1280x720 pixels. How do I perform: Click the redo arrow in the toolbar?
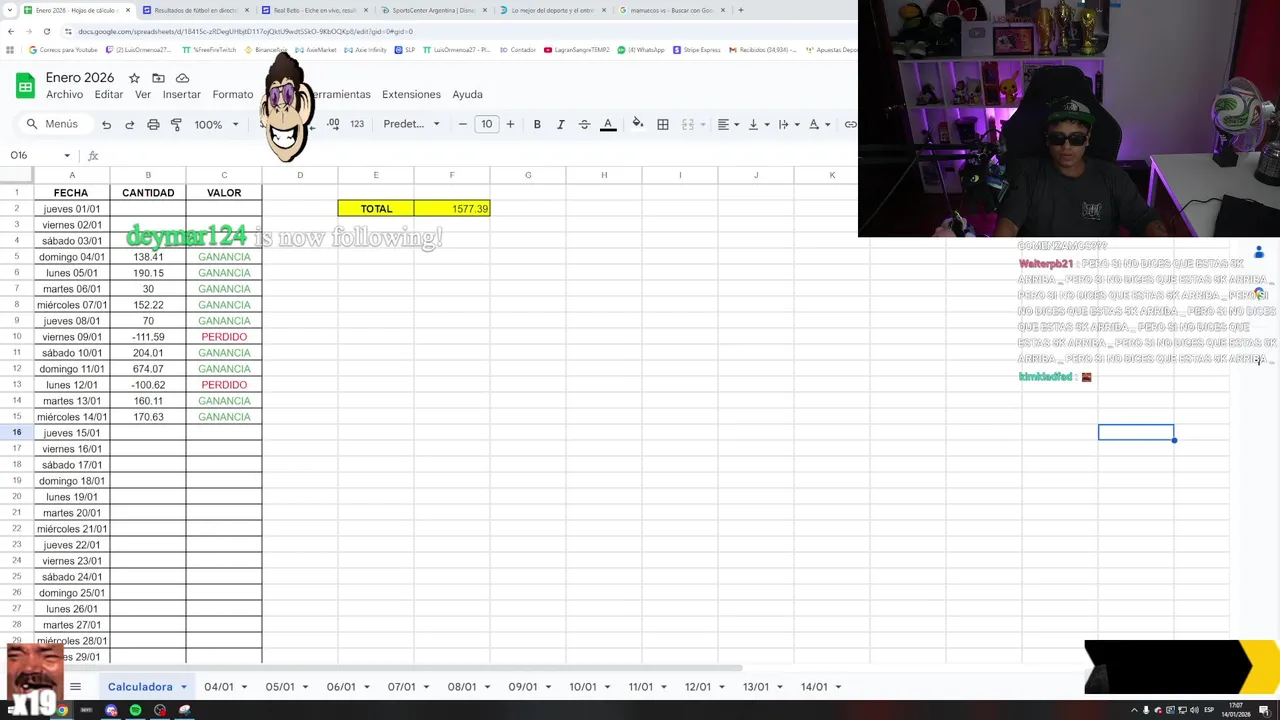coord(129,124)
